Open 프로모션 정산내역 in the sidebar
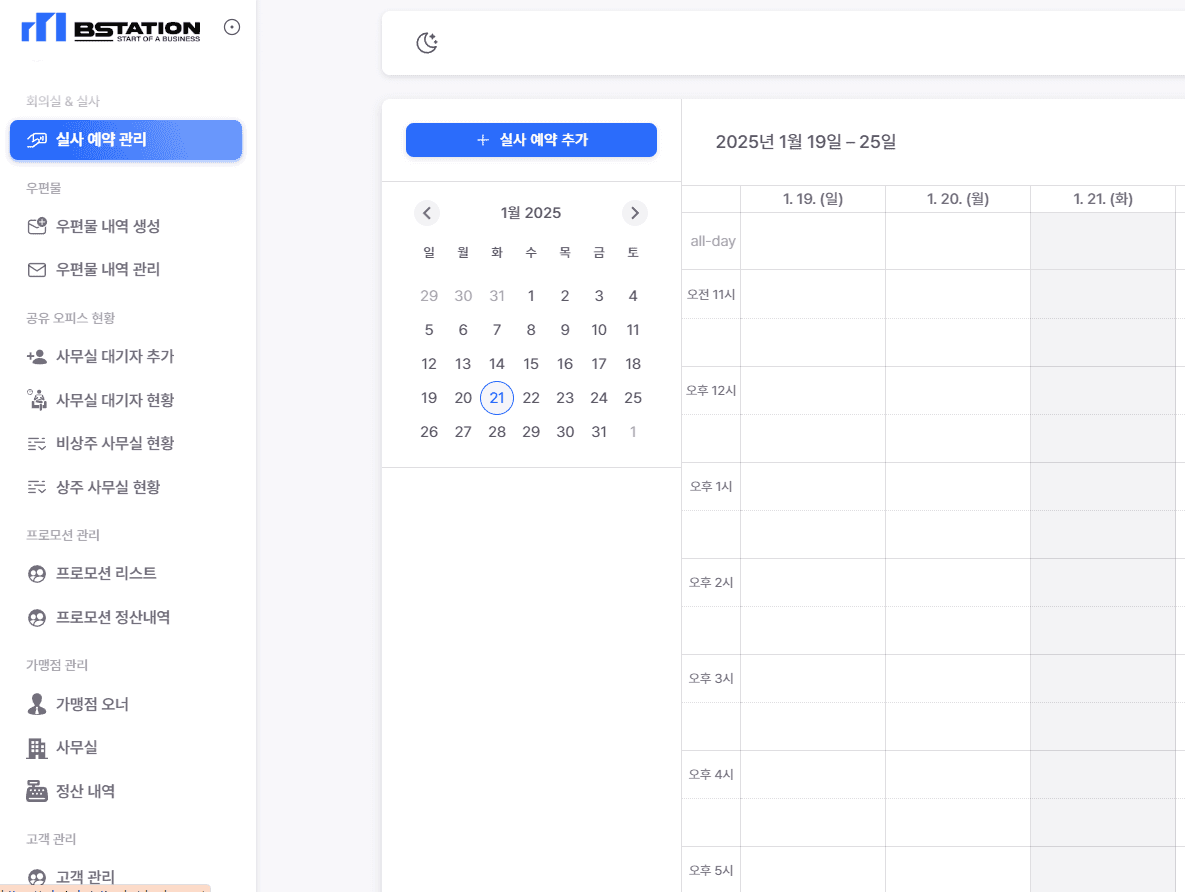The image size is (1185, 892). click(112, 617)
